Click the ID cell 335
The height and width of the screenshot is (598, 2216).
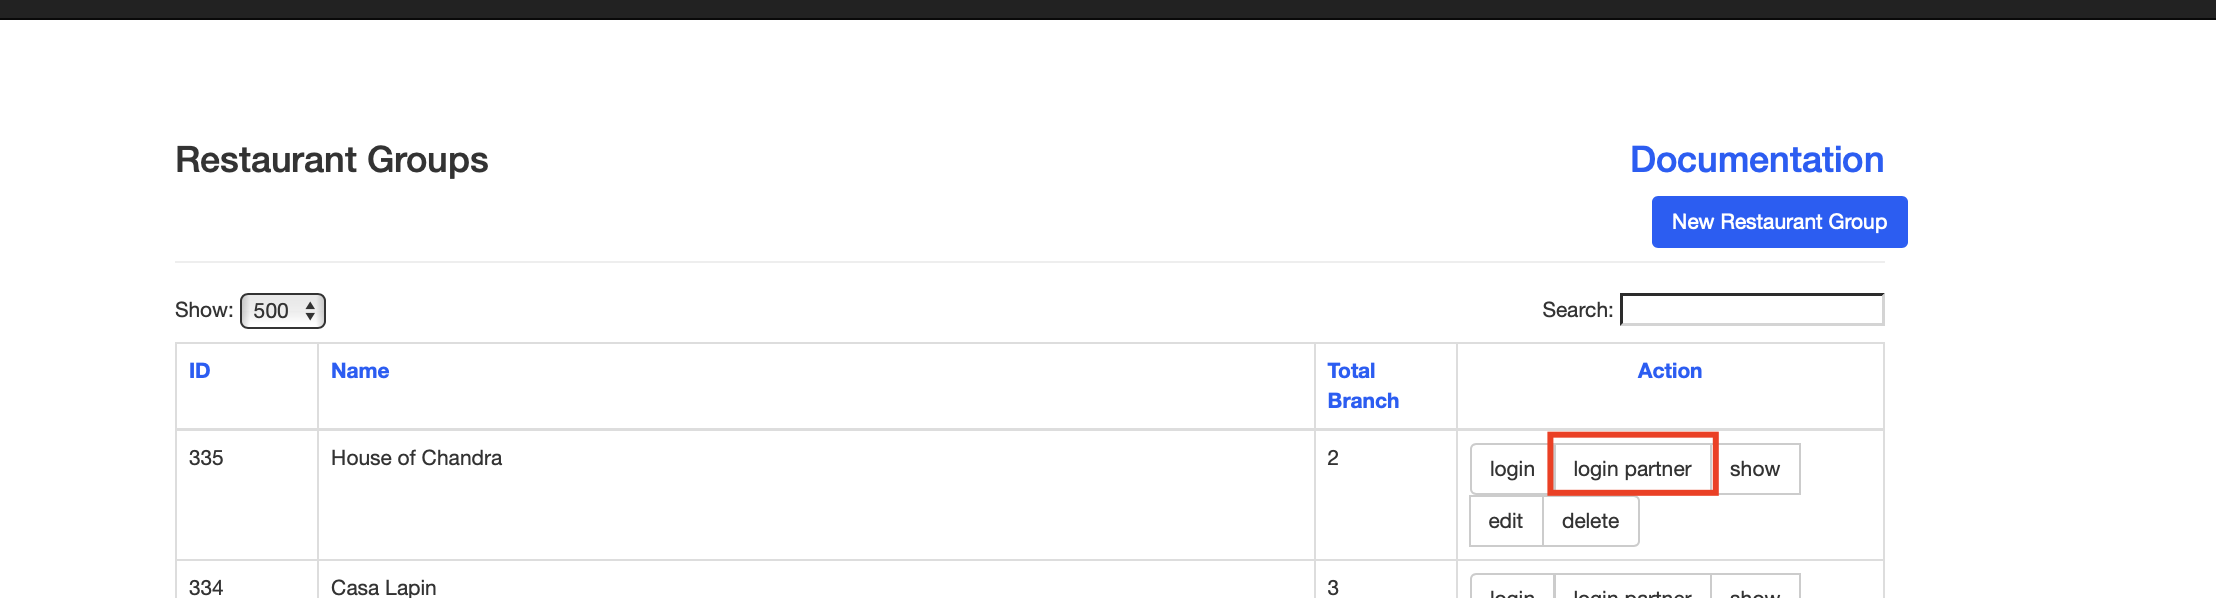click(x=206, y=458)
